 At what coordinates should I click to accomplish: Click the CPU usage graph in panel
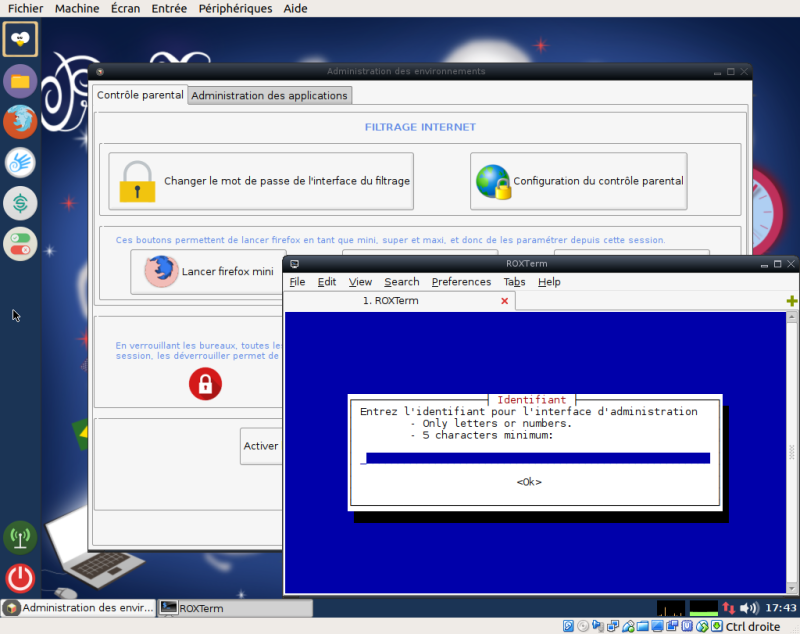(x=670, y=608)
